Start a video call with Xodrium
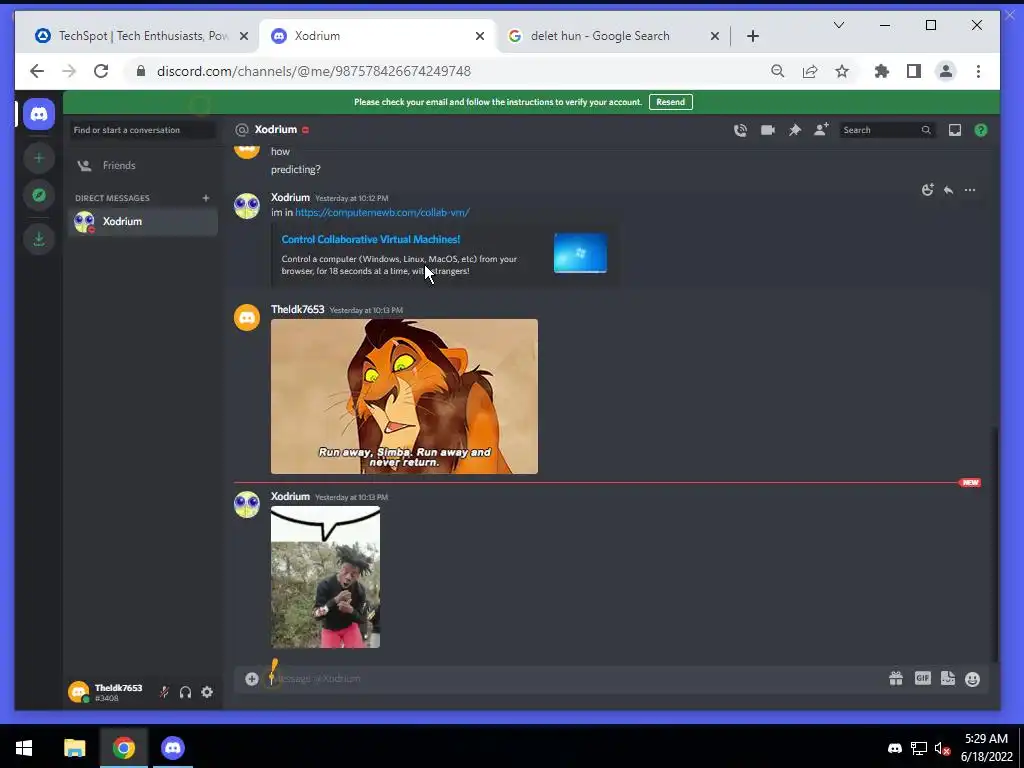 [767, 130]
